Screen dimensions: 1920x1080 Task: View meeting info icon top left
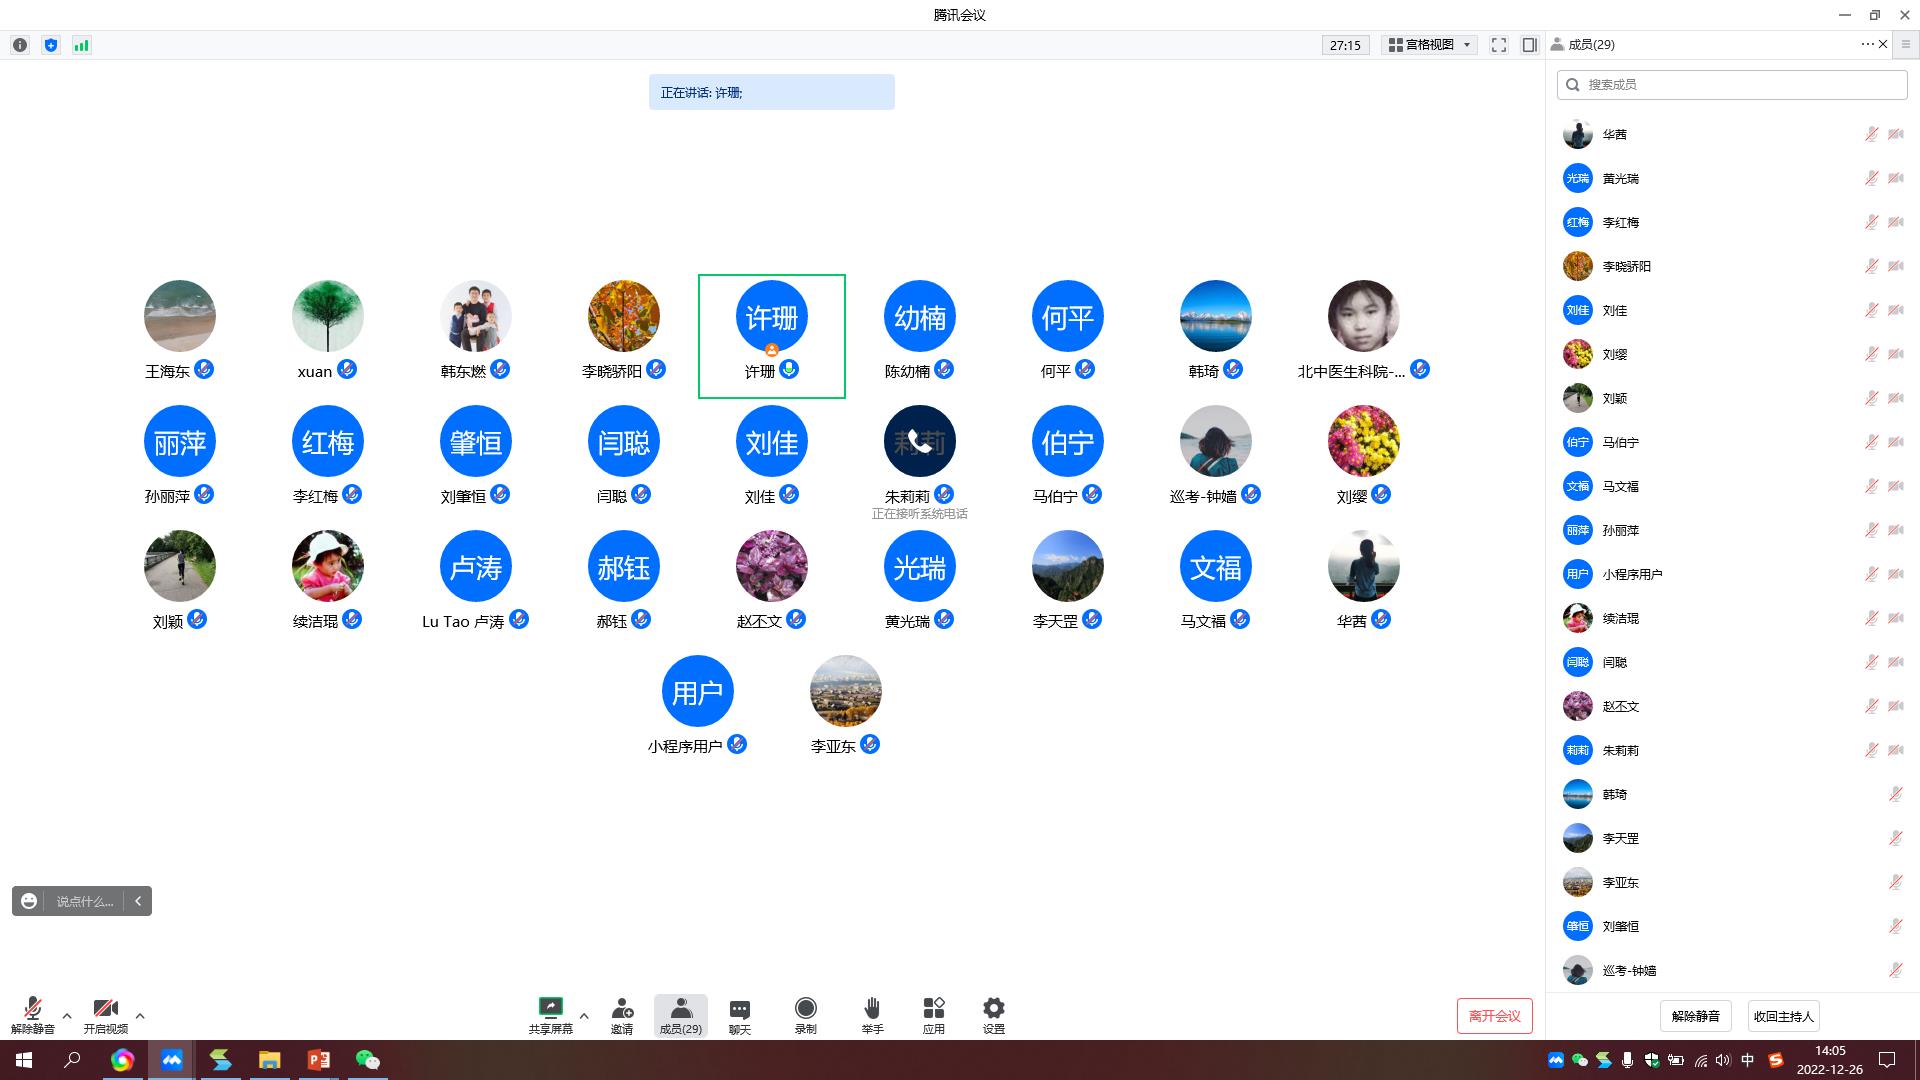(20, 45)
